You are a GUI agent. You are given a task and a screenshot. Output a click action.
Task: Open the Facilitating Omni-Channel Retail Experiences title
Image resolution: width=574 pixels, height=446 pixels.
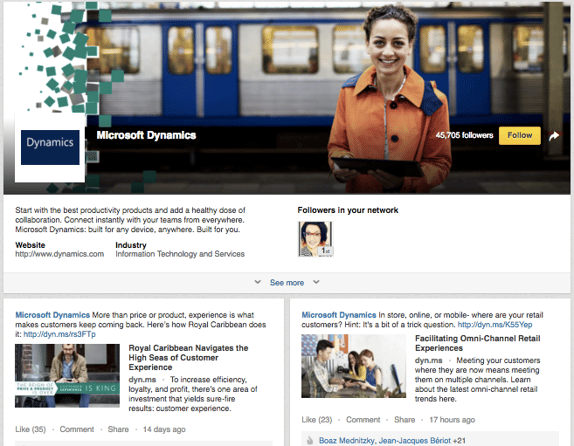click(477, 343)
